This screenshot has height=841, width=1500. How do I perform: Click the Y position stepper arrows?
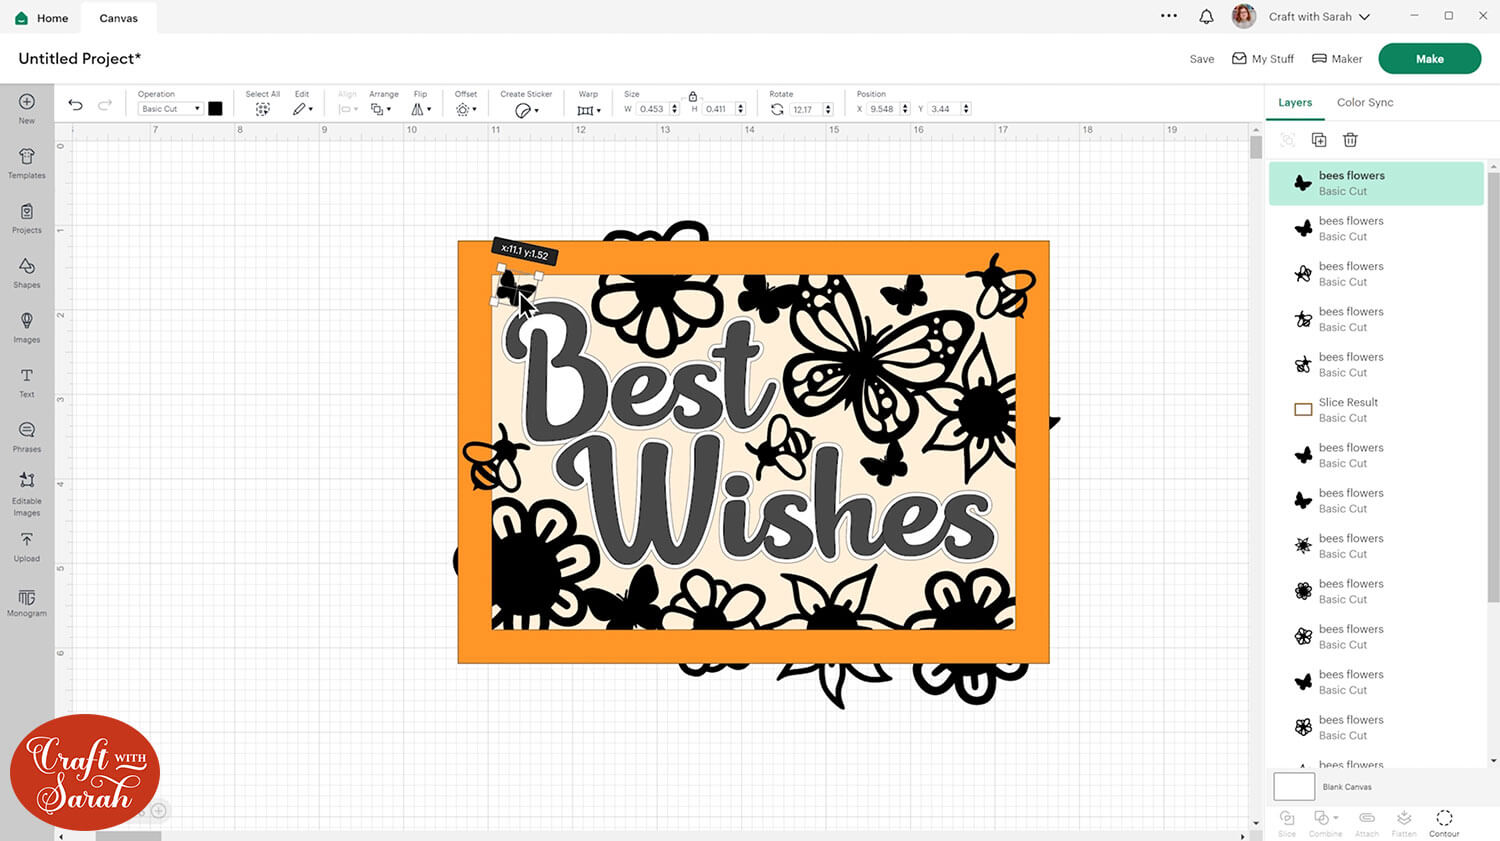(966, 109)
